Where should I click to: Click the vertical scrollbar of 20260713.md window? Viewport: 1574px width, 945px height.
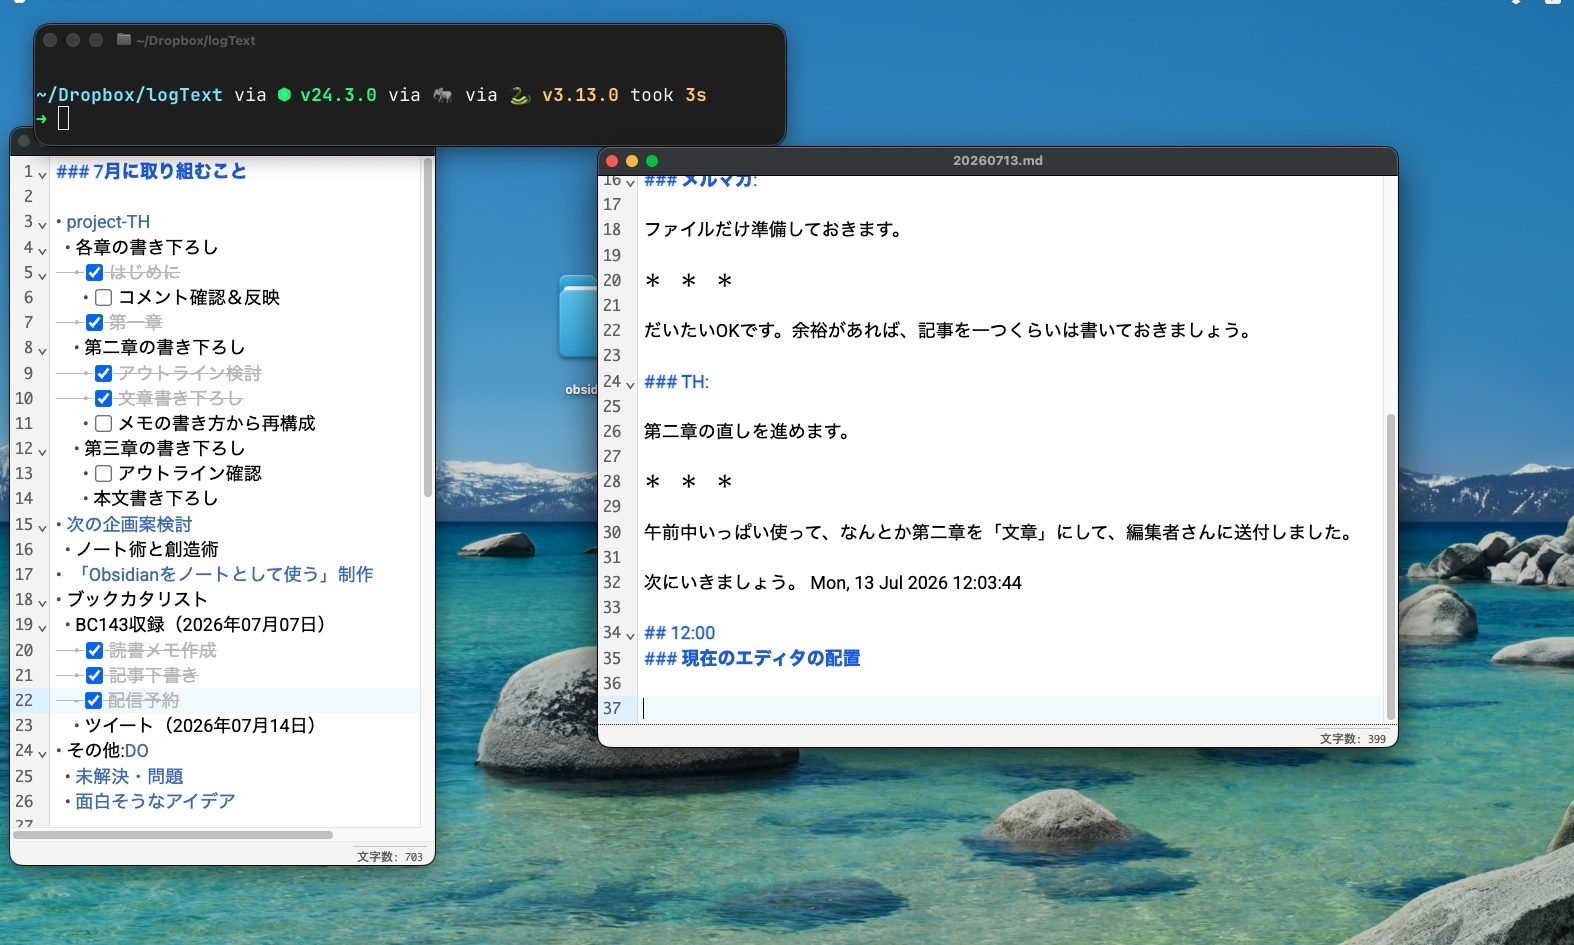1390,566
